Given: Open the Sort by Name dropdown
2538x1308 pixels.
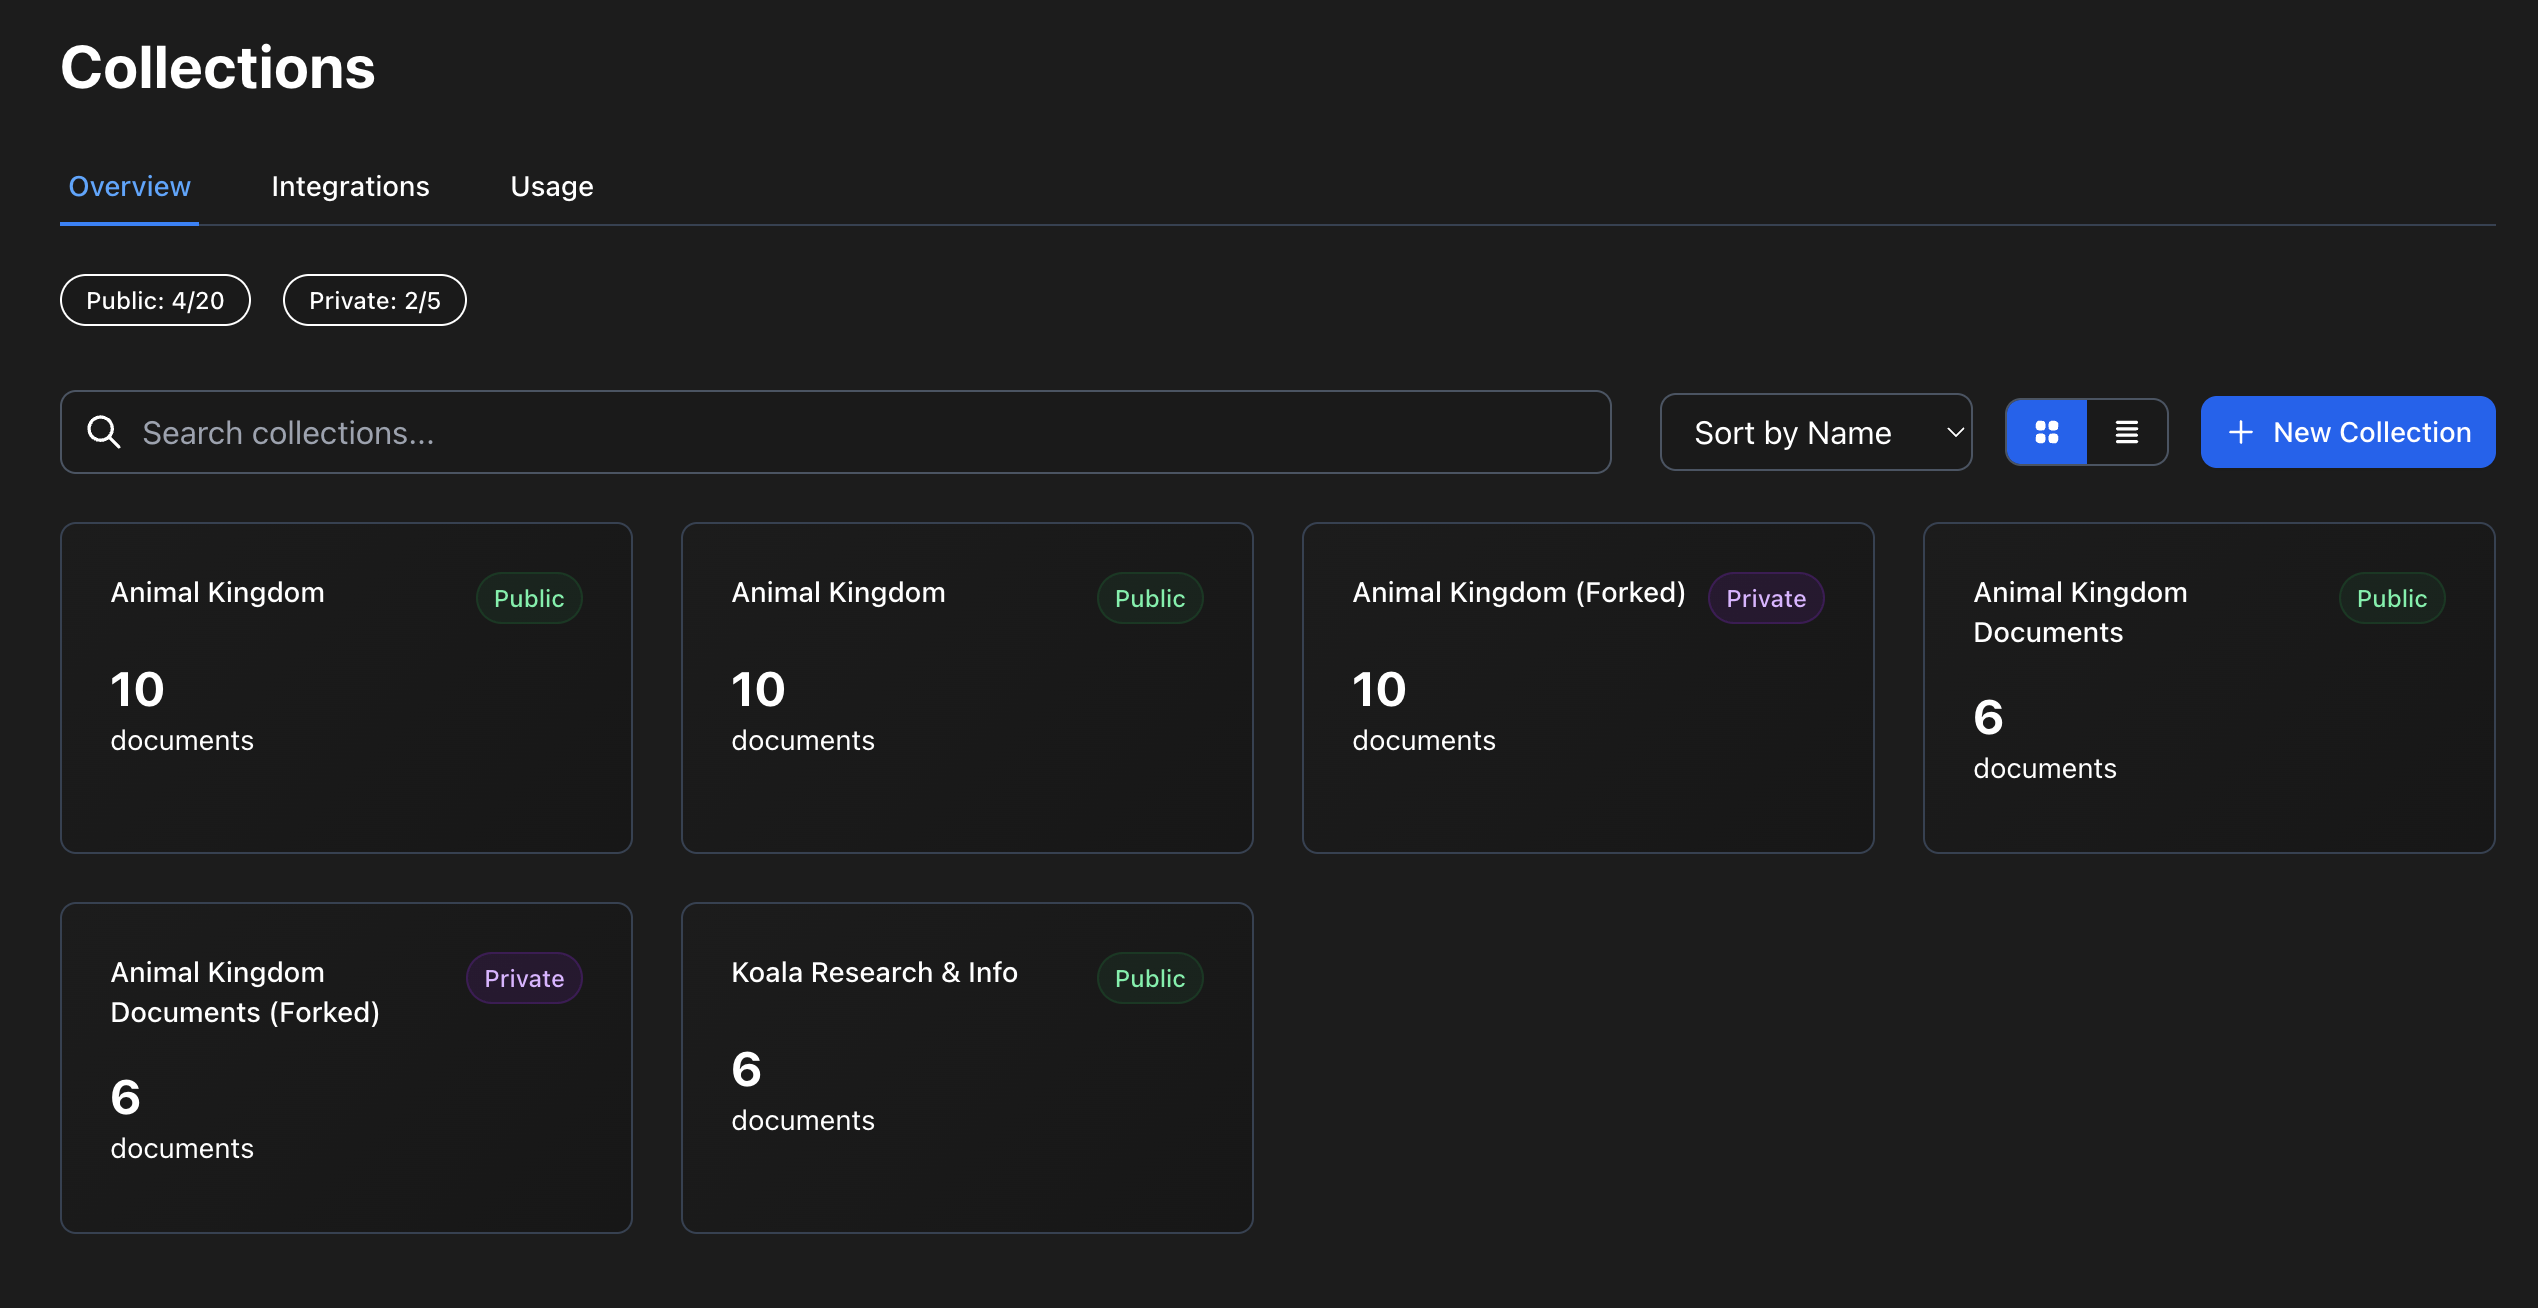Looking at the screenshot, I should 1792,432.
